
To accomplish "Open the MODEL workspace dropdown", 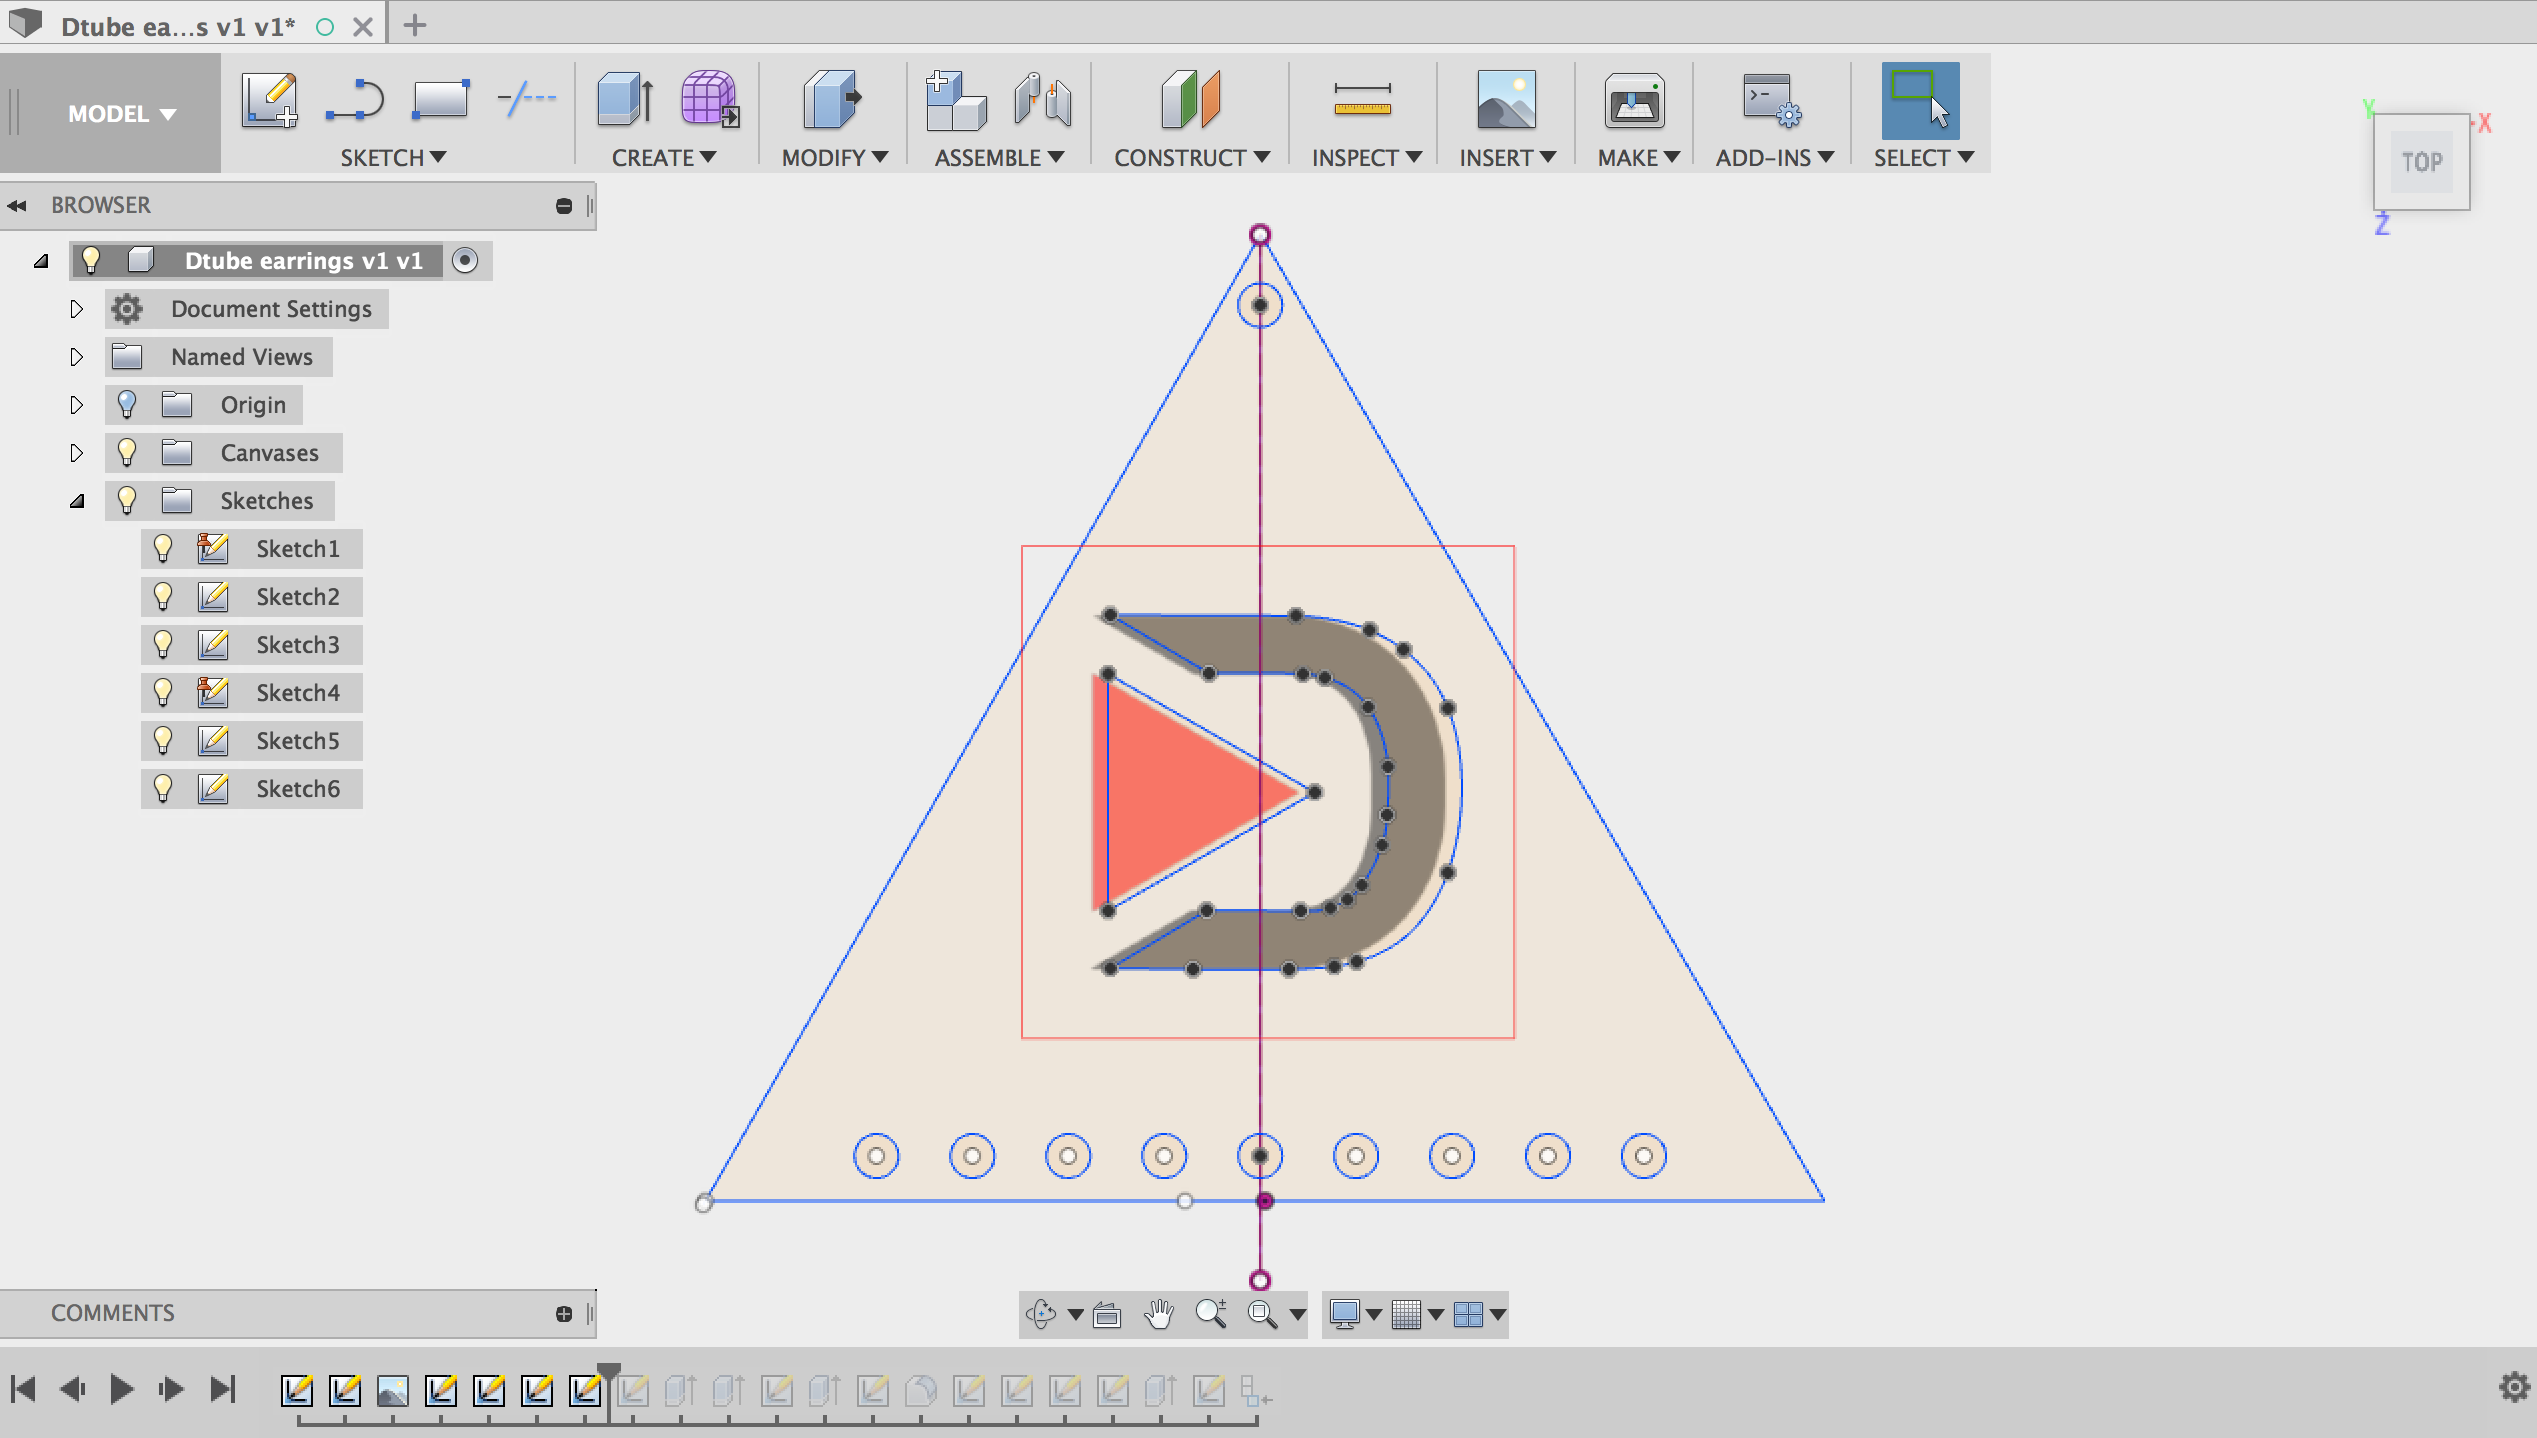I will 121,114.
